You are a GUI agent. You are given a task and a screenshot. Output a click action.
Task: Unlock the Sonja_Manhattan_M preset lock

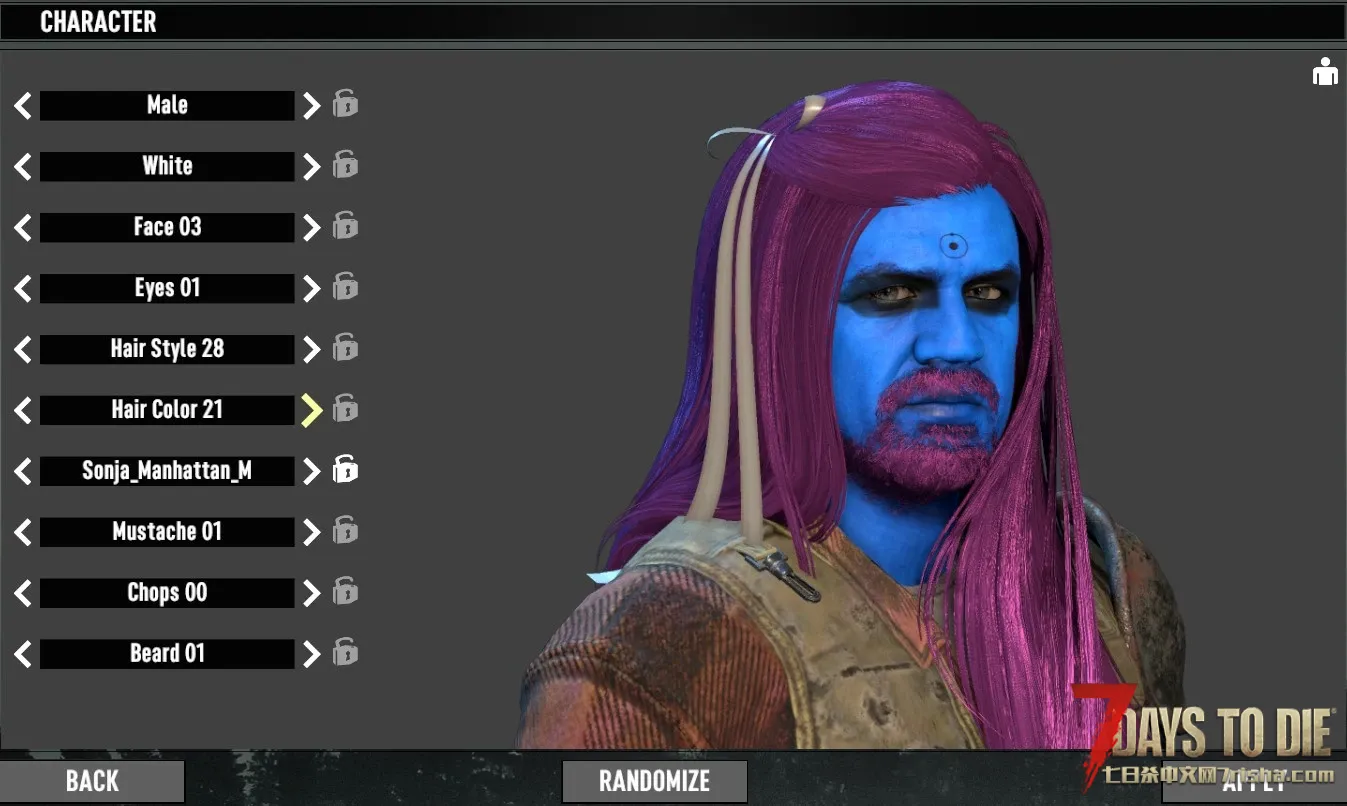[345, 469]
